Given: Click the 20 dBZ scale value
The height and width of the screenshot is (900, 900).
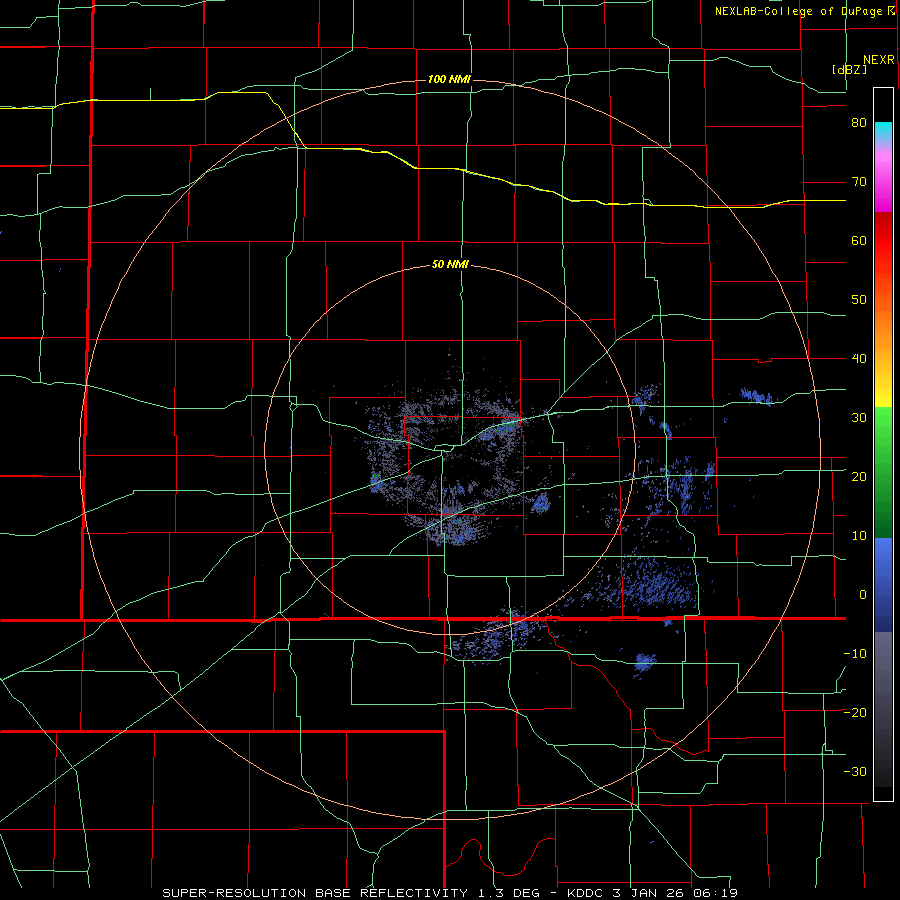Looking at the screenshot, I should (x=859, y=476).
